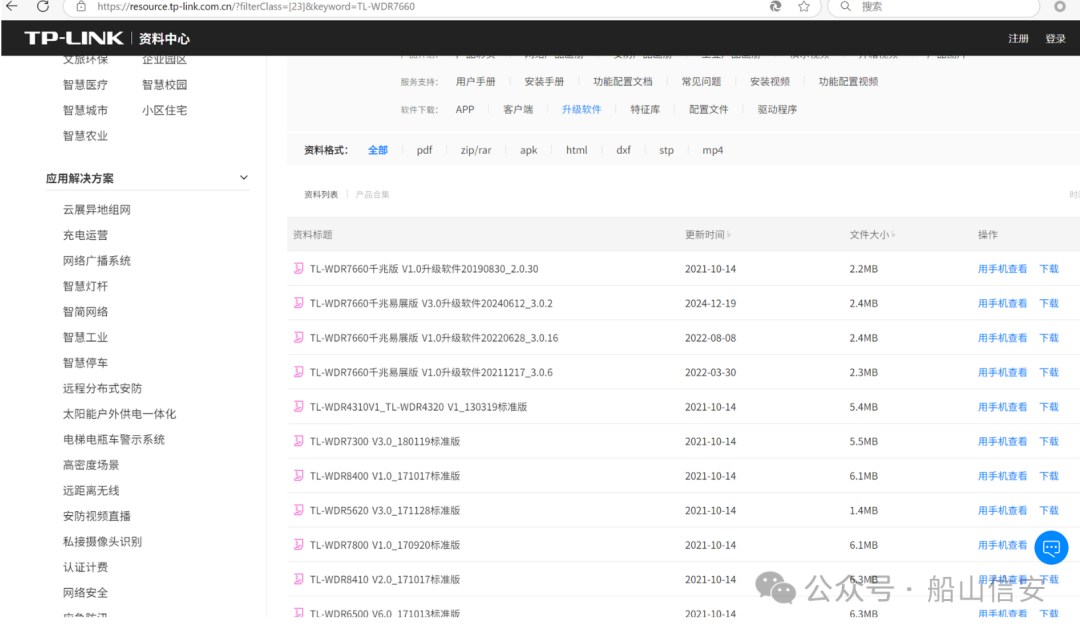View TL-WDR7660 20220628 on phone (用手机查看)
1080x632 pixels.
1002,337
